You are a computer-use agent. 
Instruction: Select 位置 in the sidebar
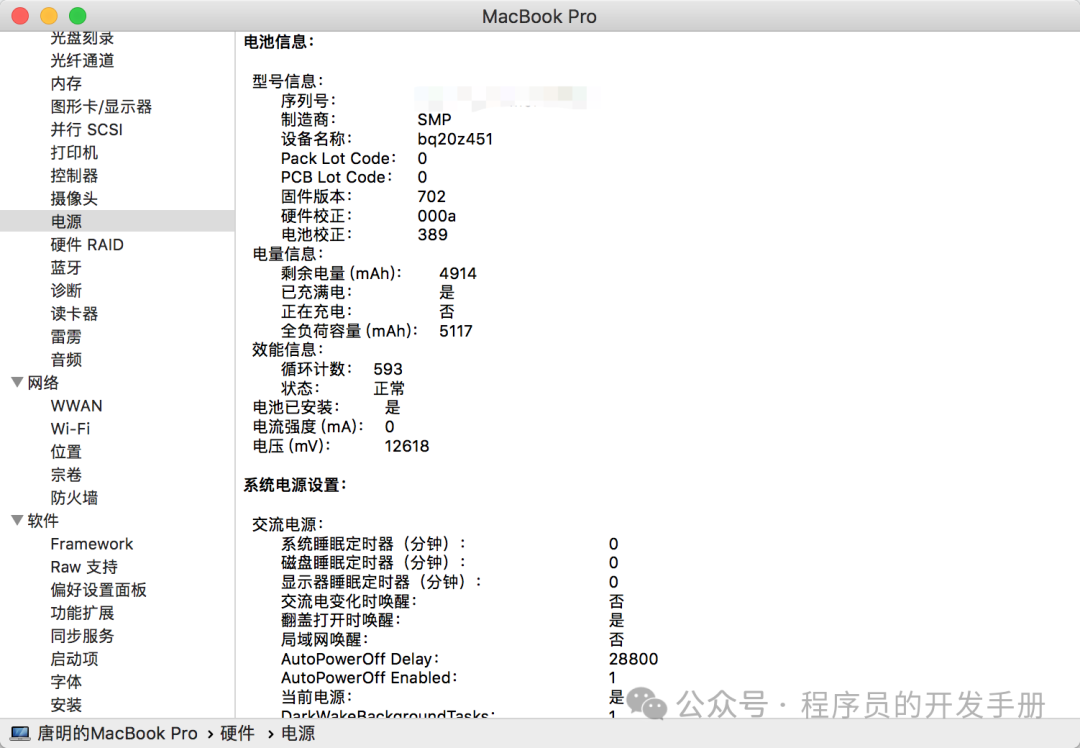point(66,452)
